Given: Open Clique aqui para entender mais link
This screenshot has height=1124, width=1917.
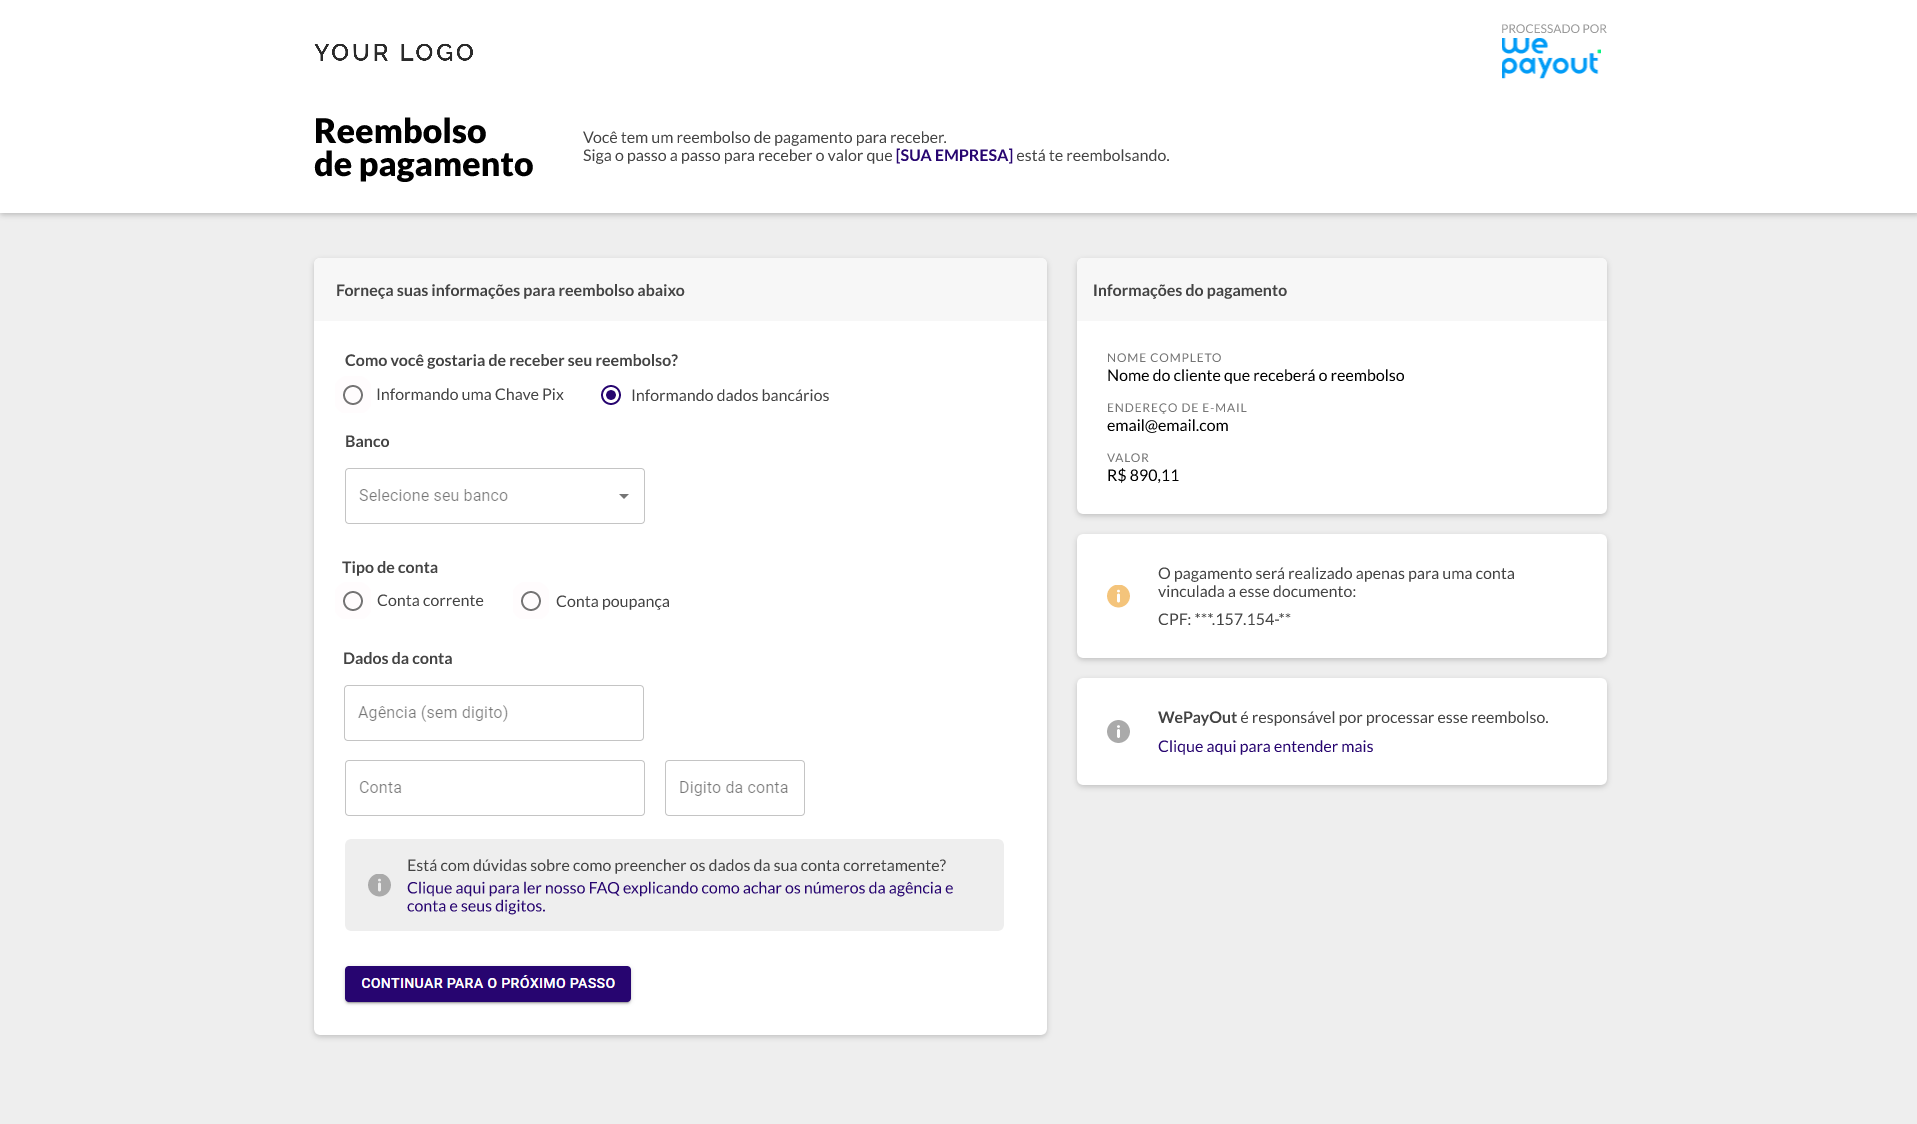Looking at the screenshot, I should tap(1265, 746).
